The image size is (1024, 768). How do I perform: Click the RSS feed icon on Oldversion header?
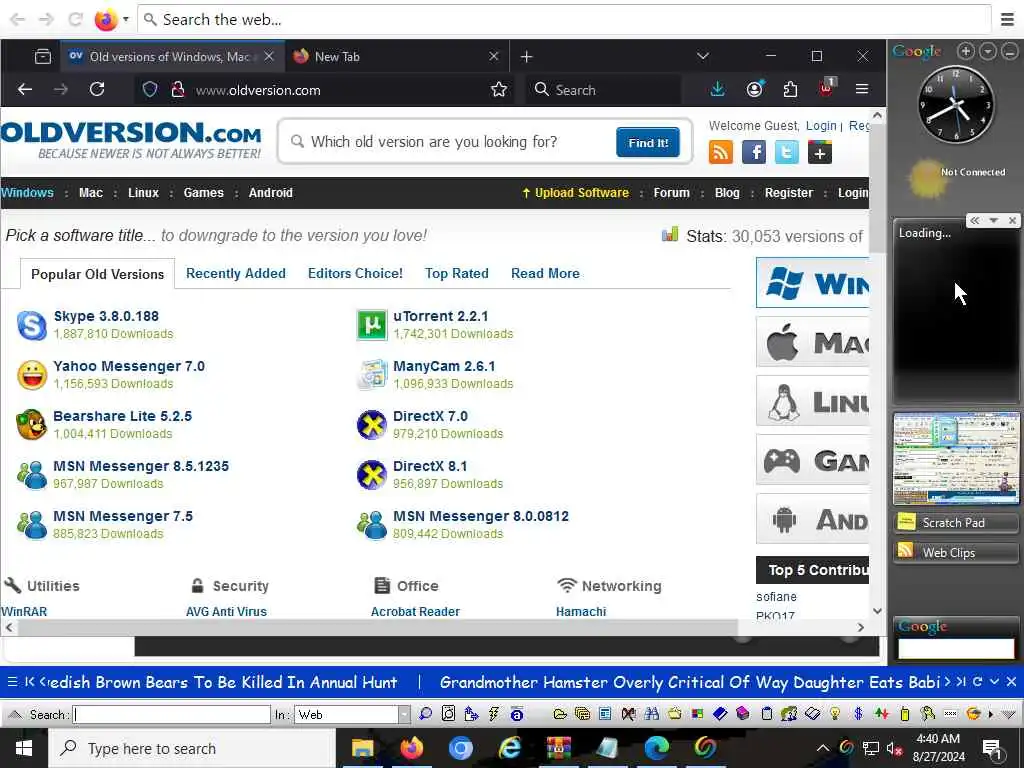720,153
